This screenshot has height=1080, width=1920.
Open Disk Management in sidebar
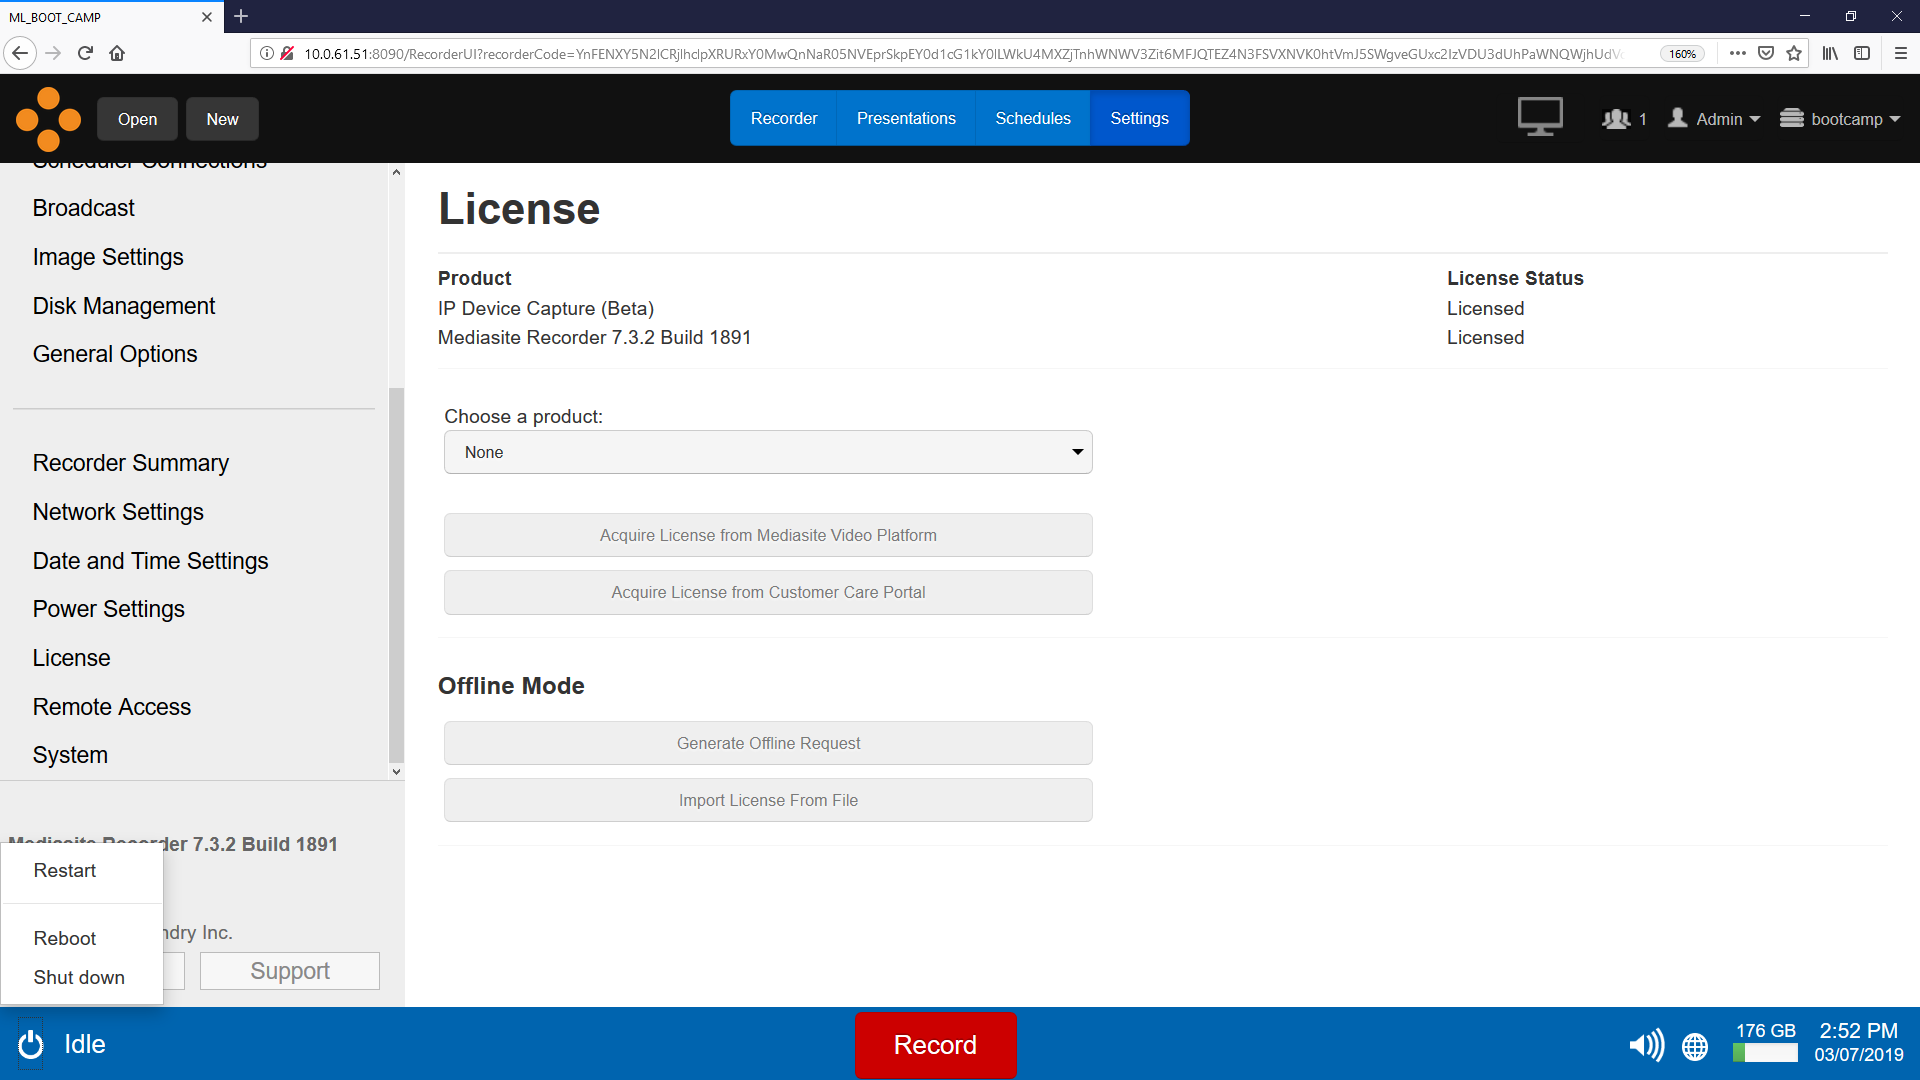[x=124, y=306]
